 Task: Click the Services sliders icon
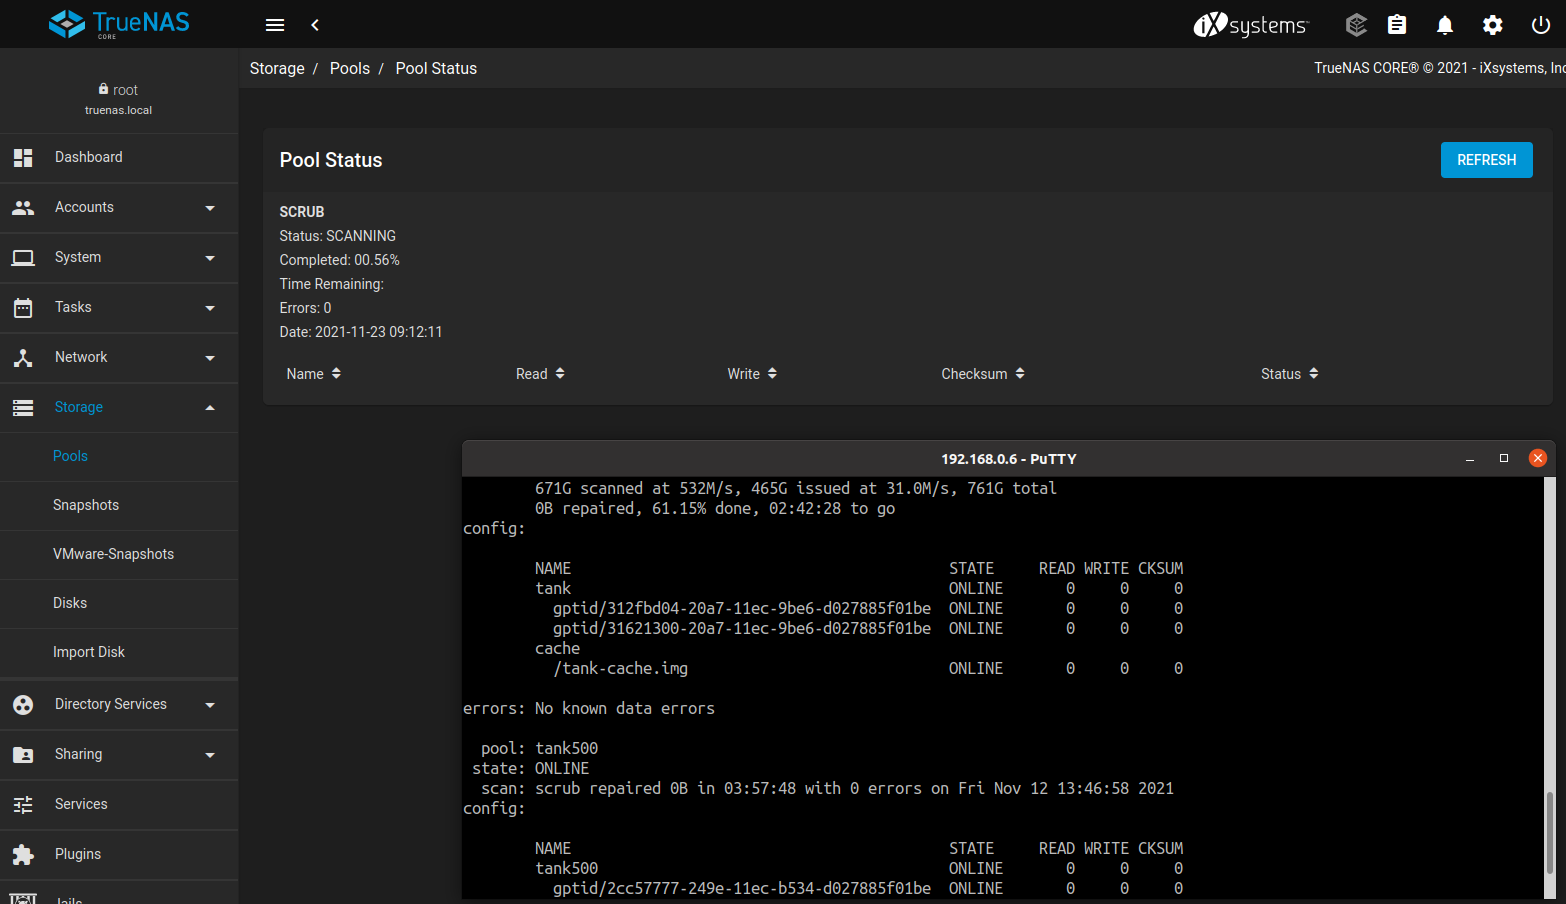pyautogui.click(x=23, y=805)
